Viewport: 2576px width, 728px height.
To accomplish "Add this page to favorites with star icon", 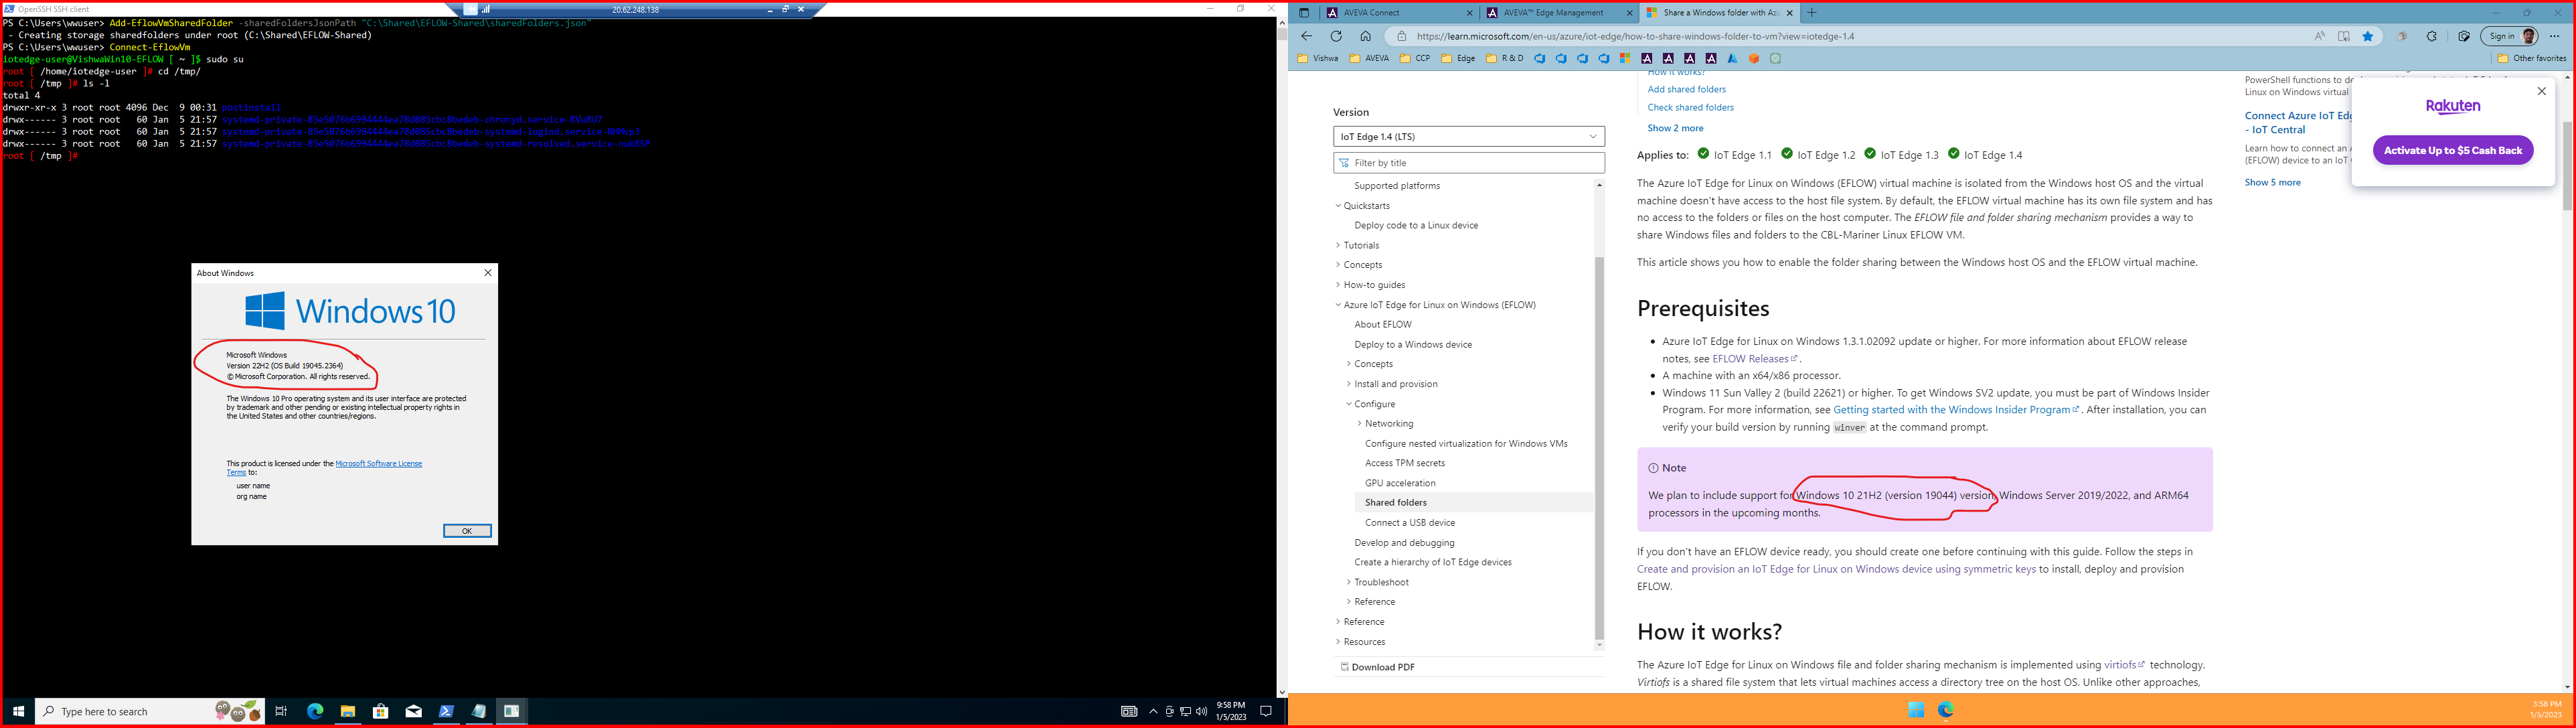I will pos(2367,36).
